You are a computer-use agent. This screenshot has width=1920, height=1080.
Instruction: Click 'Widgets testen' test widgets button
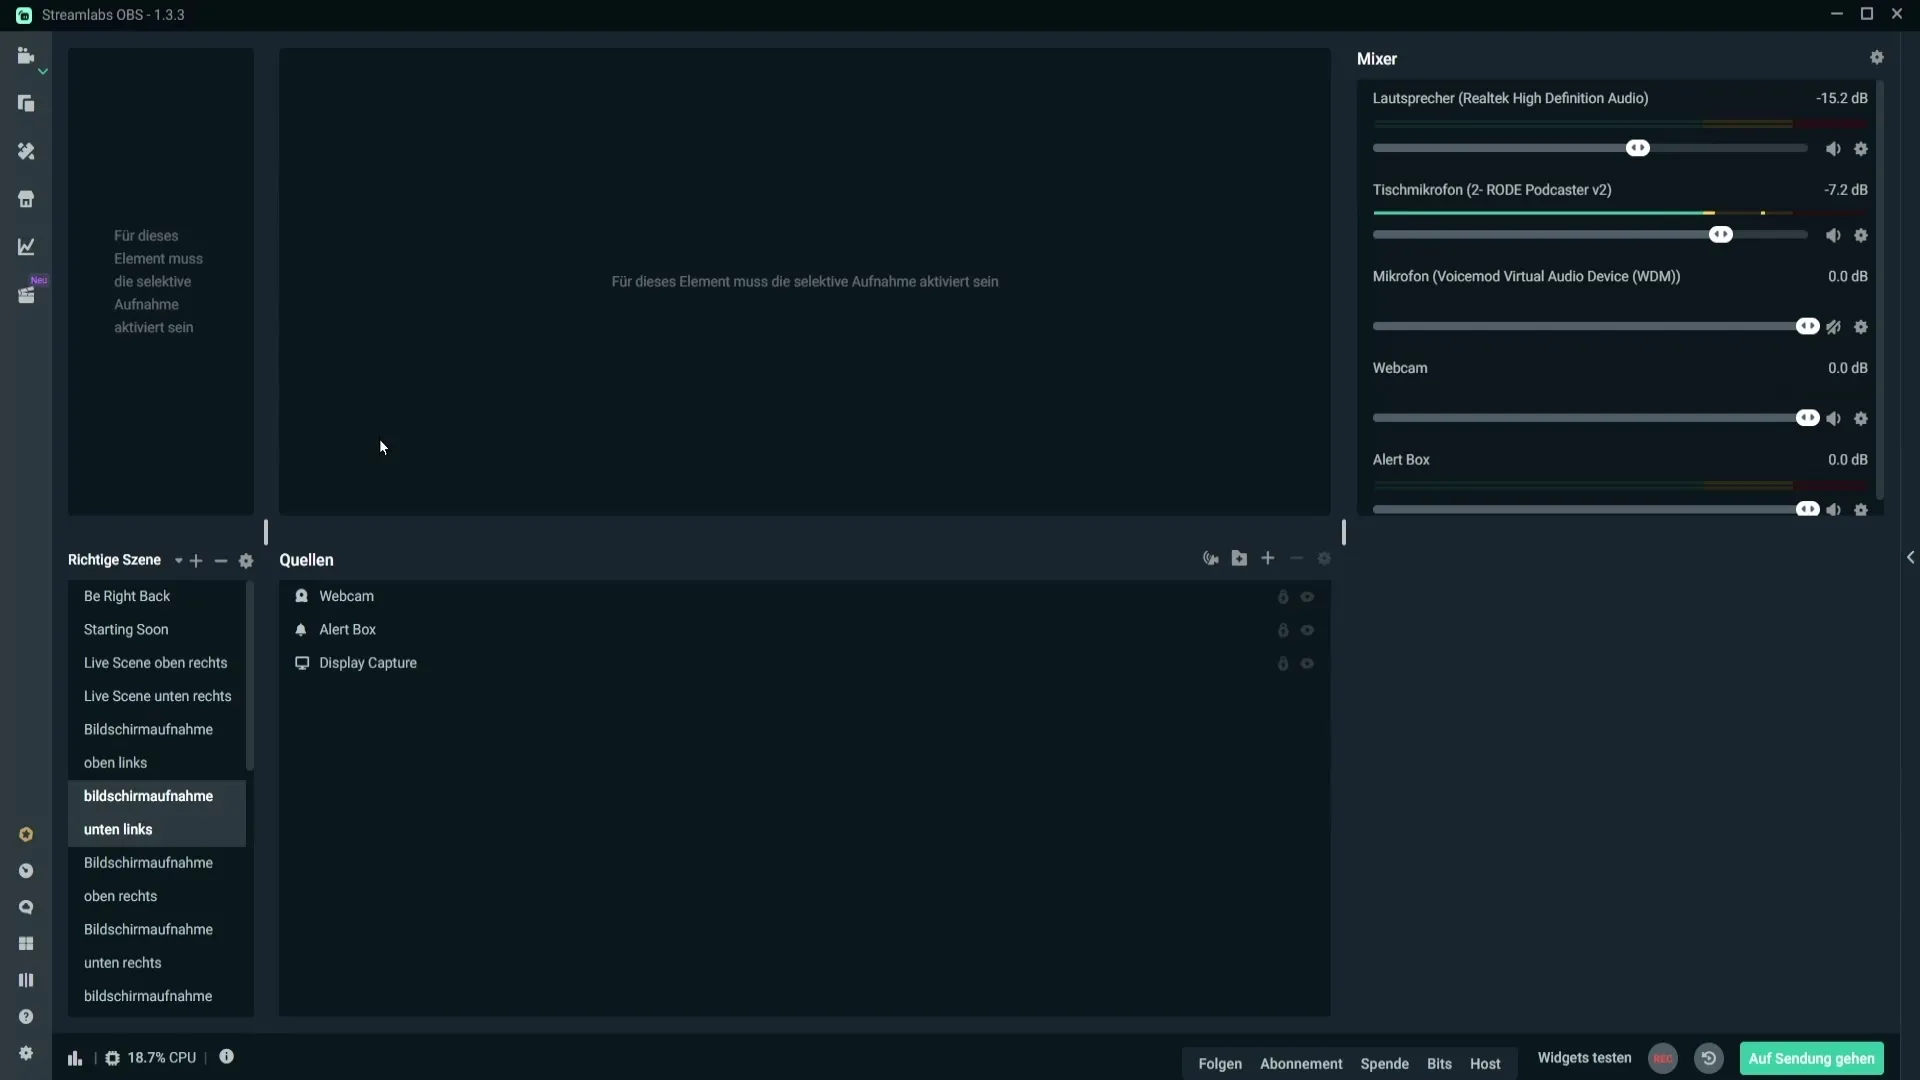click(1586, 1058)
